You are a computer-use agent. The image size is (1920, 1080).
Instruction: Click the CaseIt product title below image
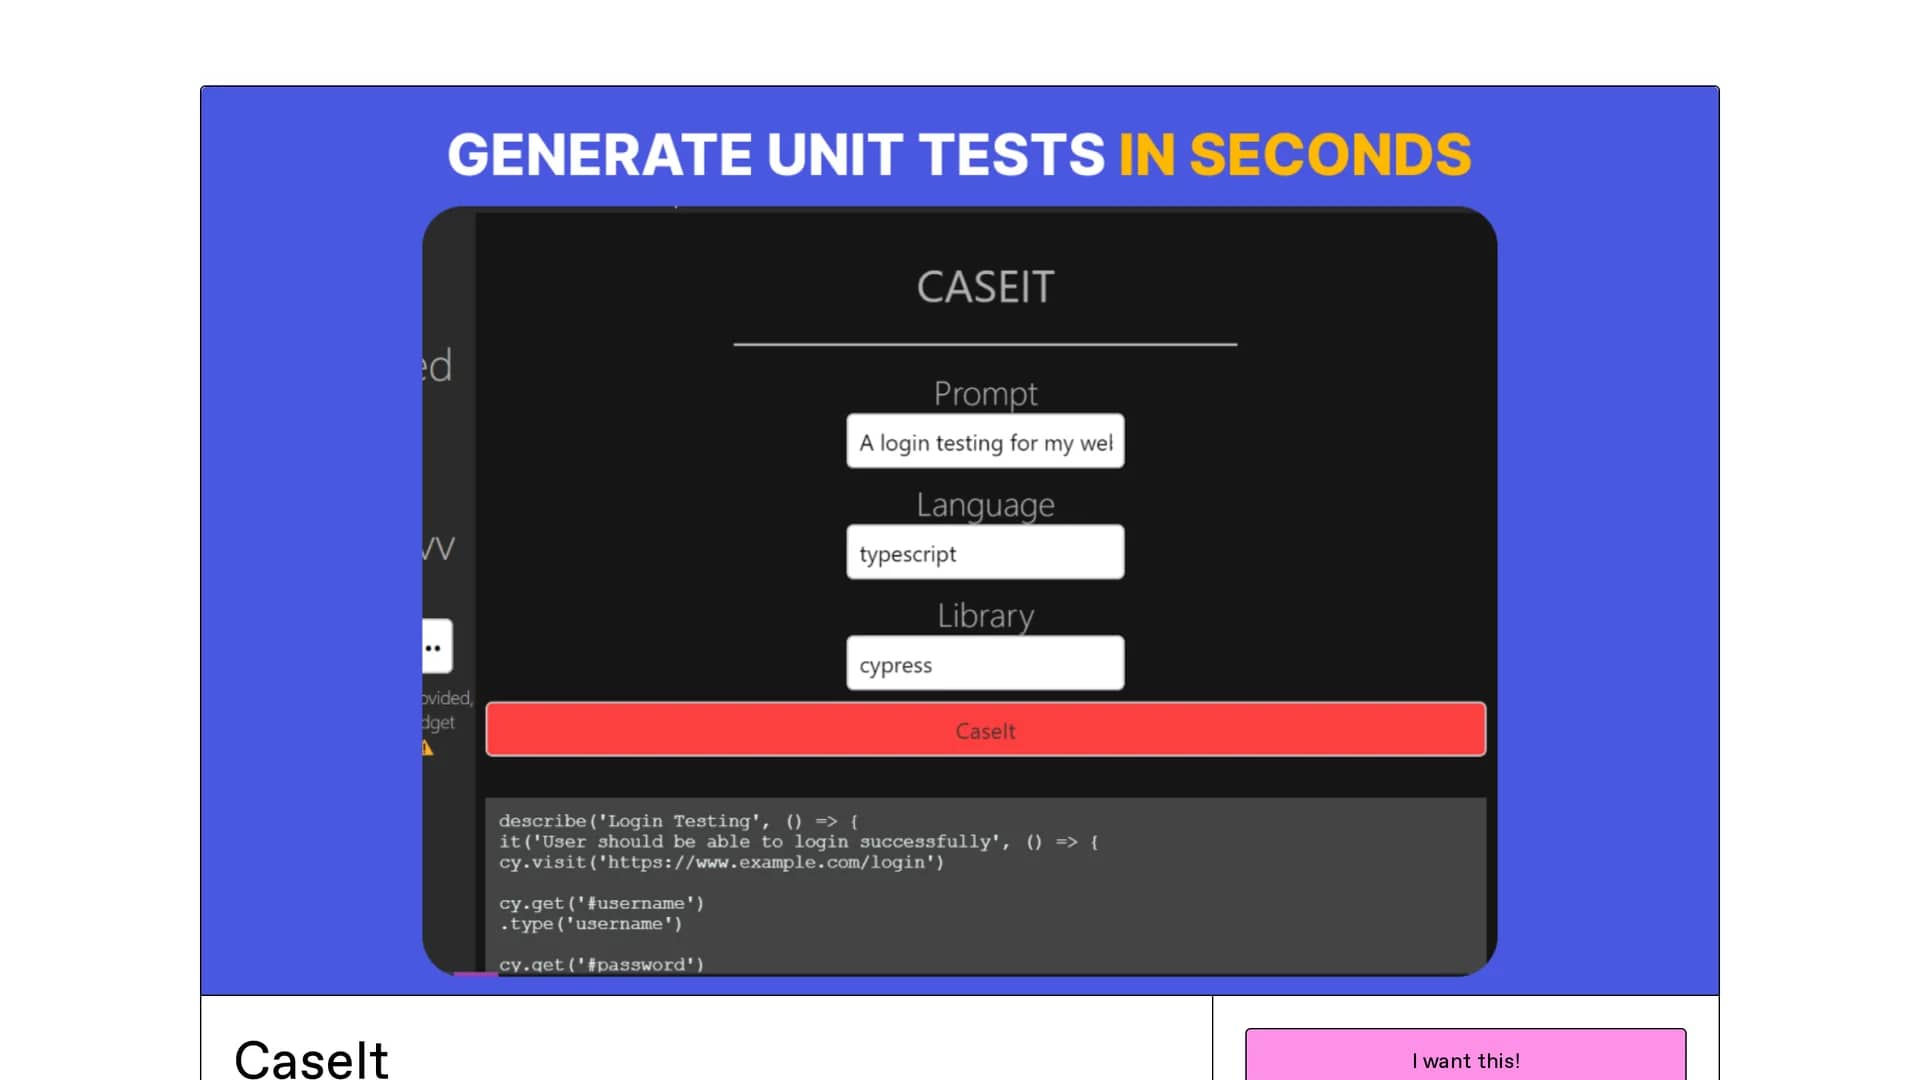point(311,1059)
